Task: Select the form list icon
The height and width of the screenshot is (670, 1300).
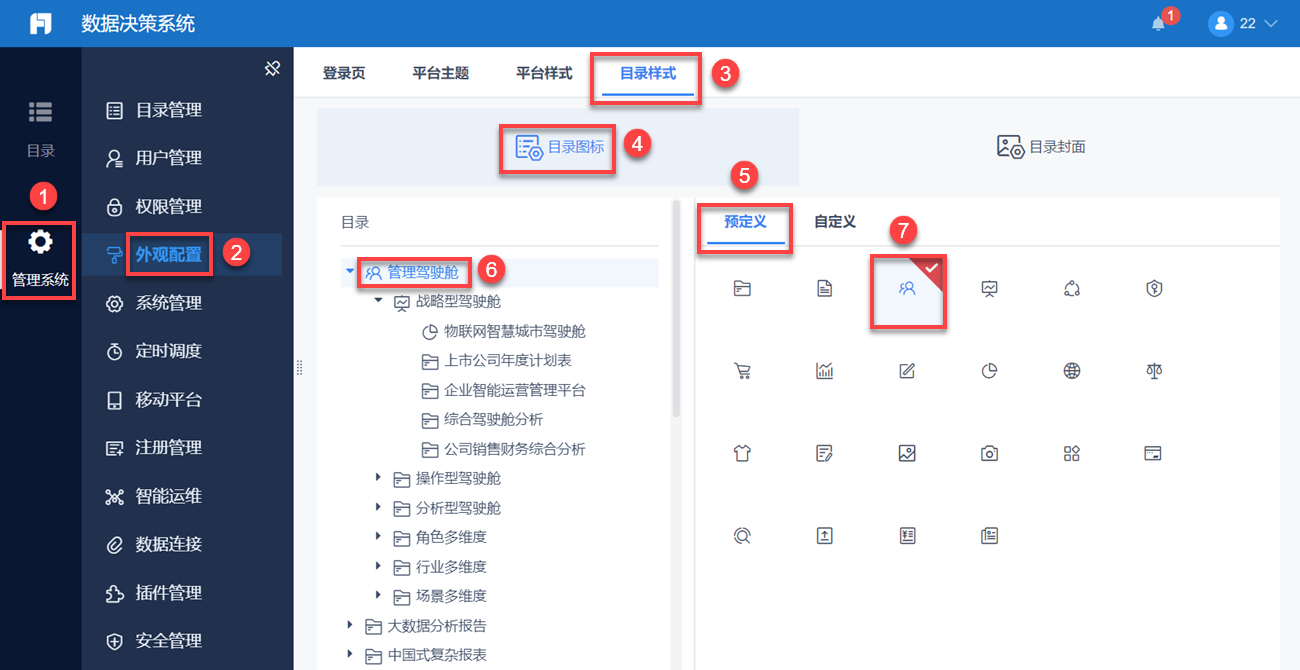Action: coord(907,535)
